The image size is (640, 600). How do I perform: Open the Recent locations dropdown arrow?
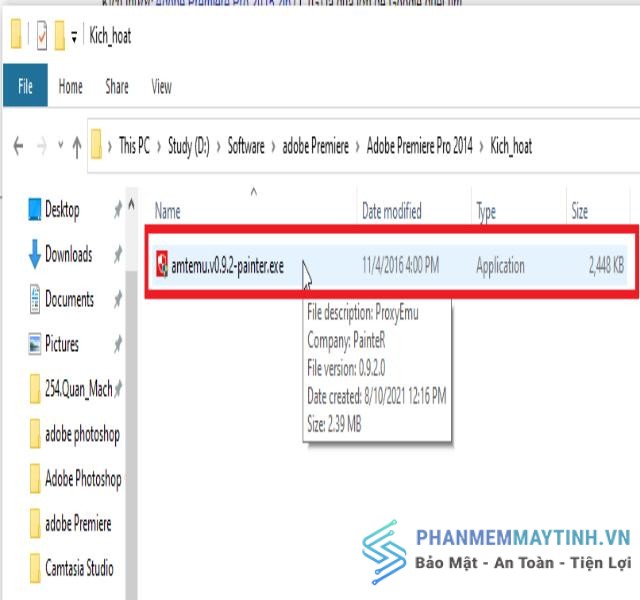coord(61,144)
